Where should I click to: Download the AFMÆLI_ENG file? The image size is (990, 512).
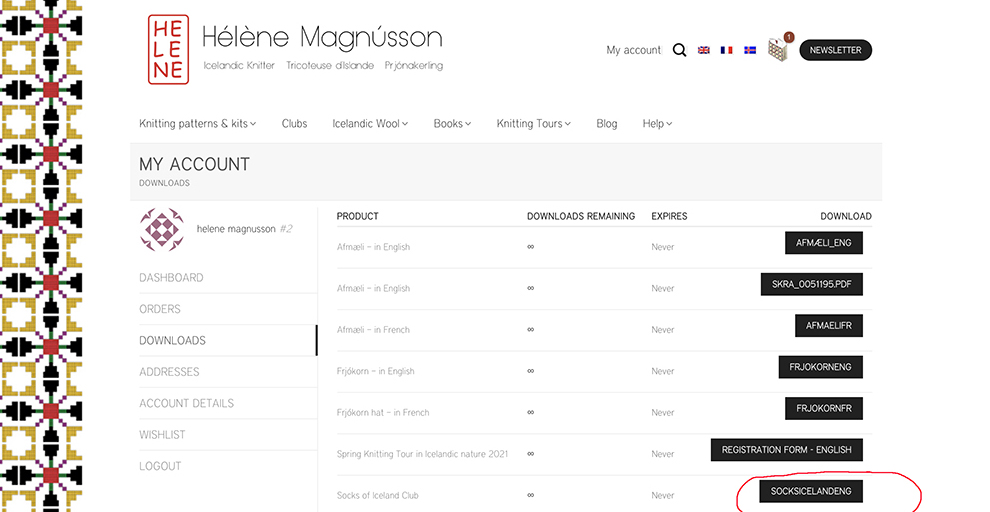pyautogui.click(x=824, y=243)
